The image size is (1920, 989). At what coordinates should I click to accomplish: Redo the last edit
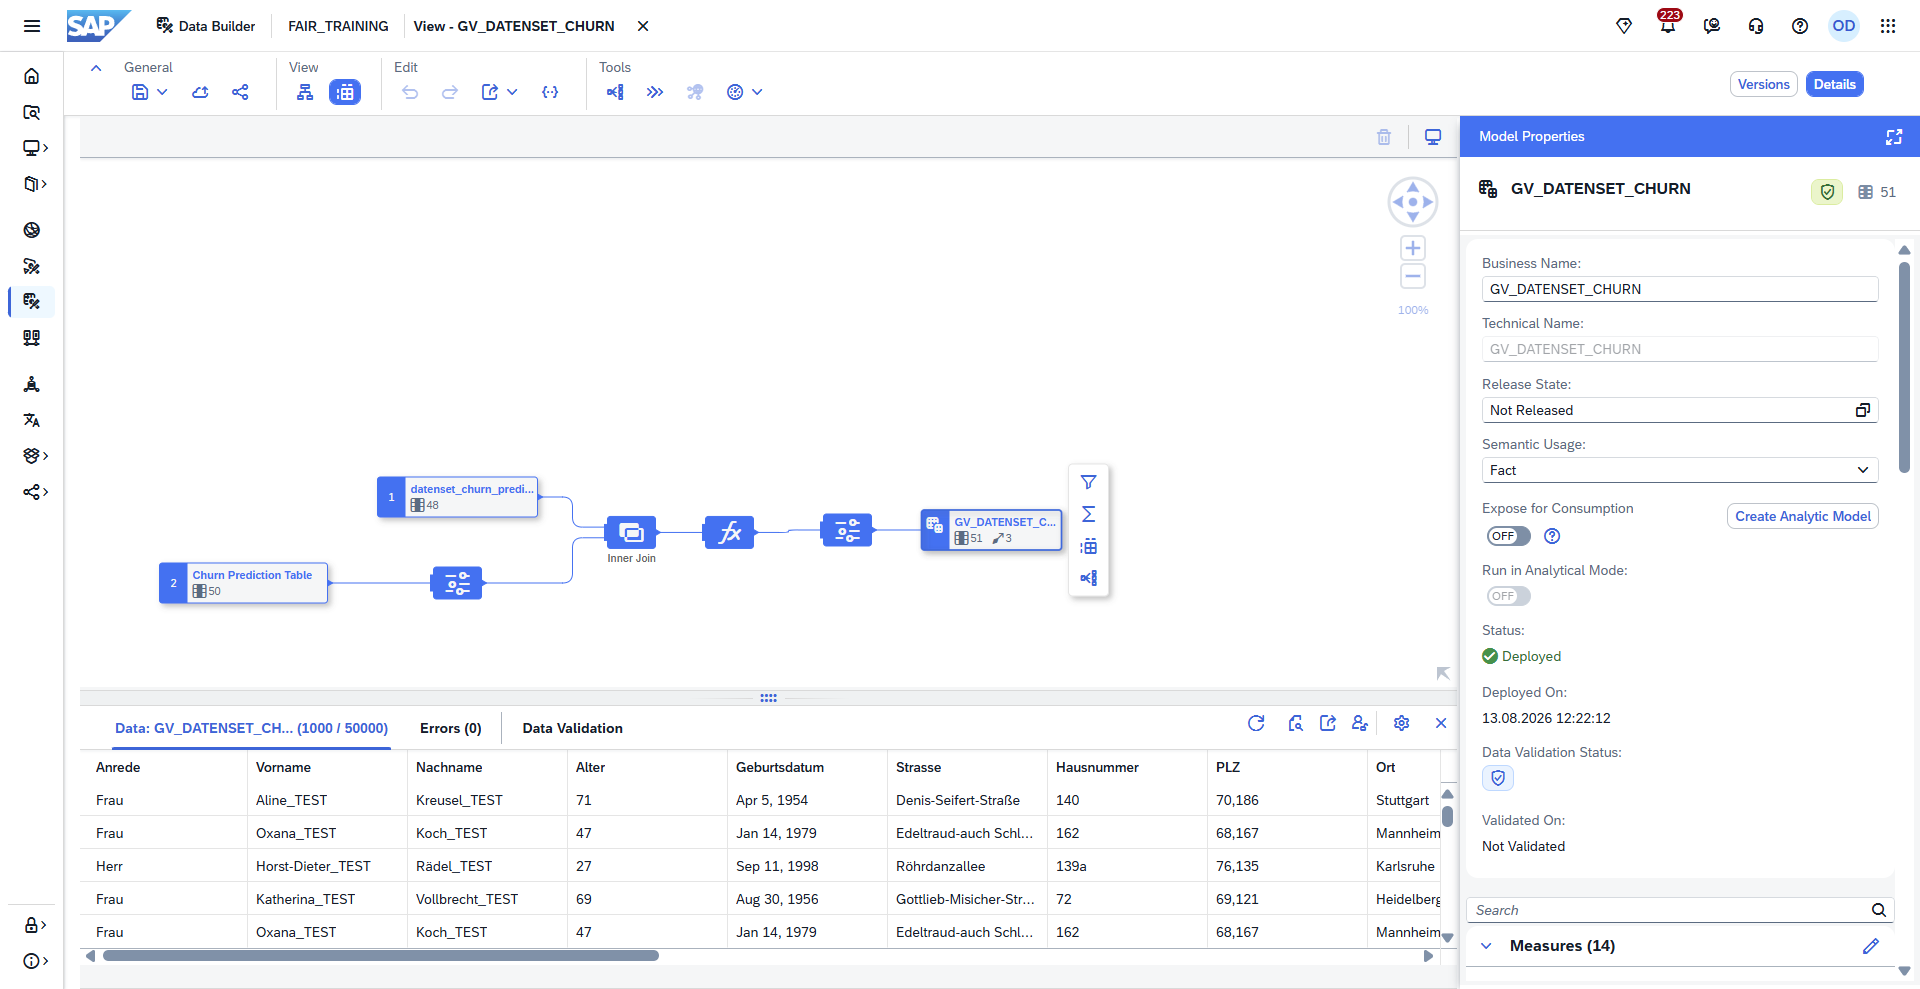450,92
